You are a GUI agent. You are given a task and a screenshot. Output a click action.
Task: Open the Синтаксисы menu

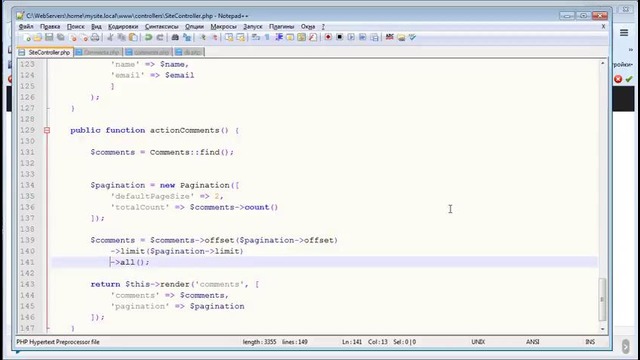pyautogui.click(x=162, y=27)
